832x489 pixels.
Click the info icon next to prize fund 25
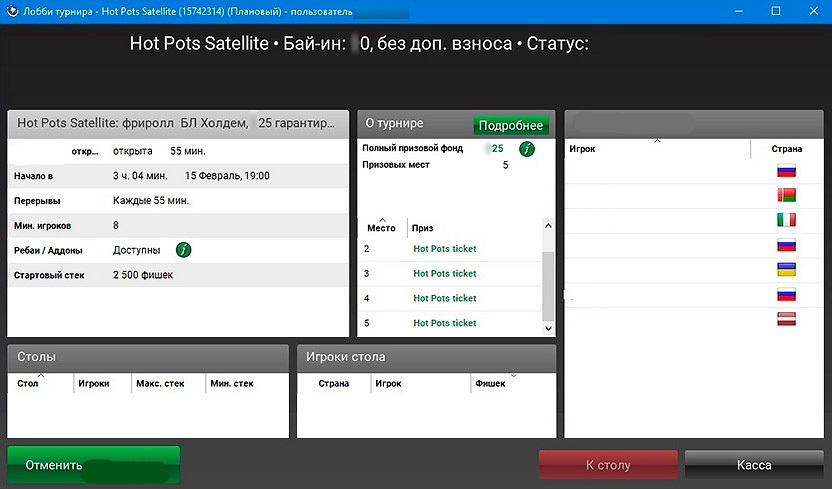[x=526, y=149]
